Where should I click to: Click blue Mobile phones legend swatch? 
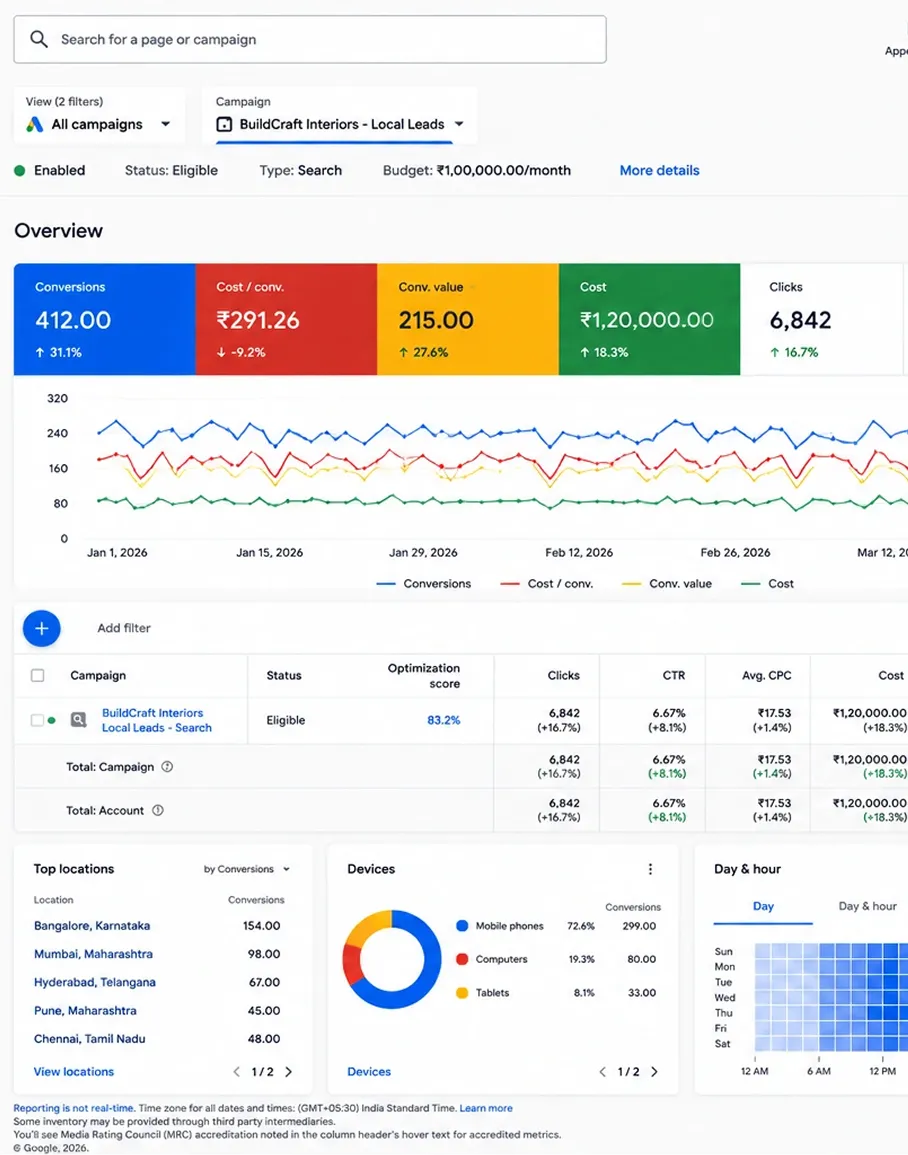pos(462,926)
